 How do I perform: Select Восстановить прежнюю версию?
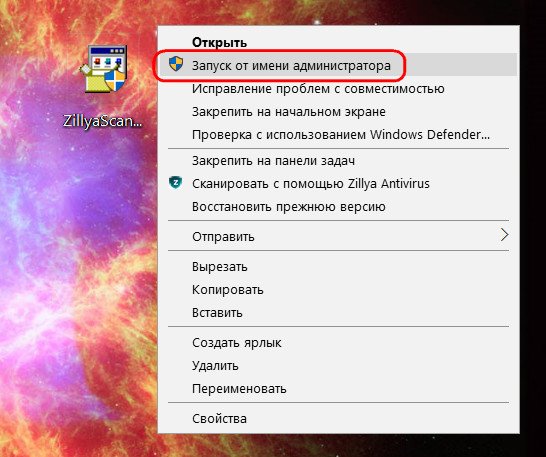point(338,207)
